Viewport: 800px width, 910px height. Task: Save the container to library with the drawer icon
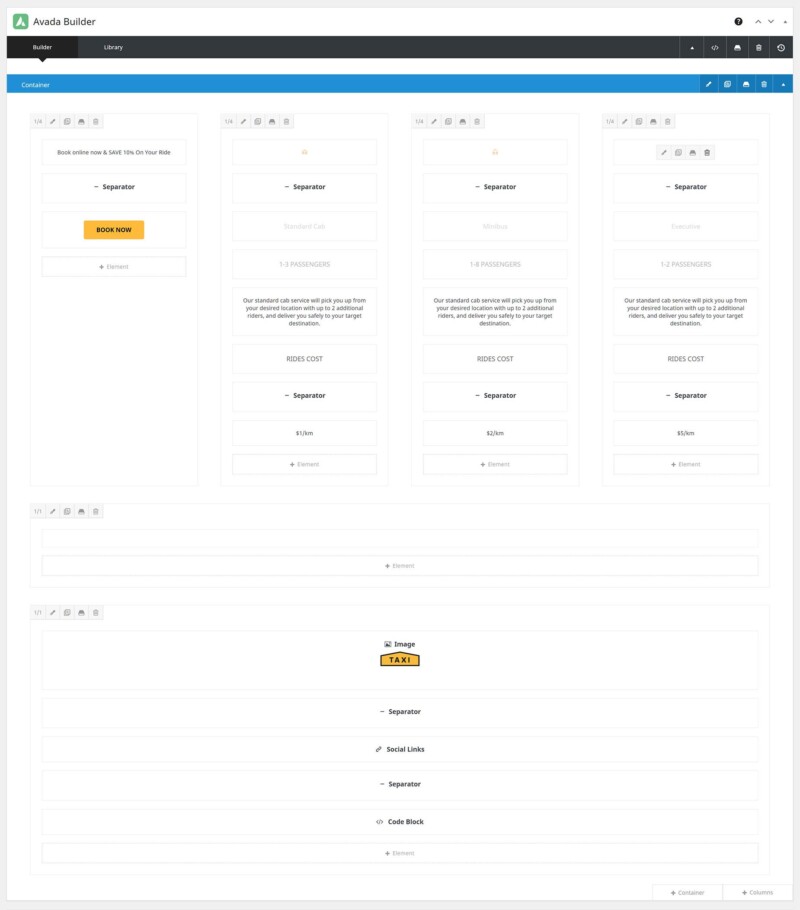(746, 84)
